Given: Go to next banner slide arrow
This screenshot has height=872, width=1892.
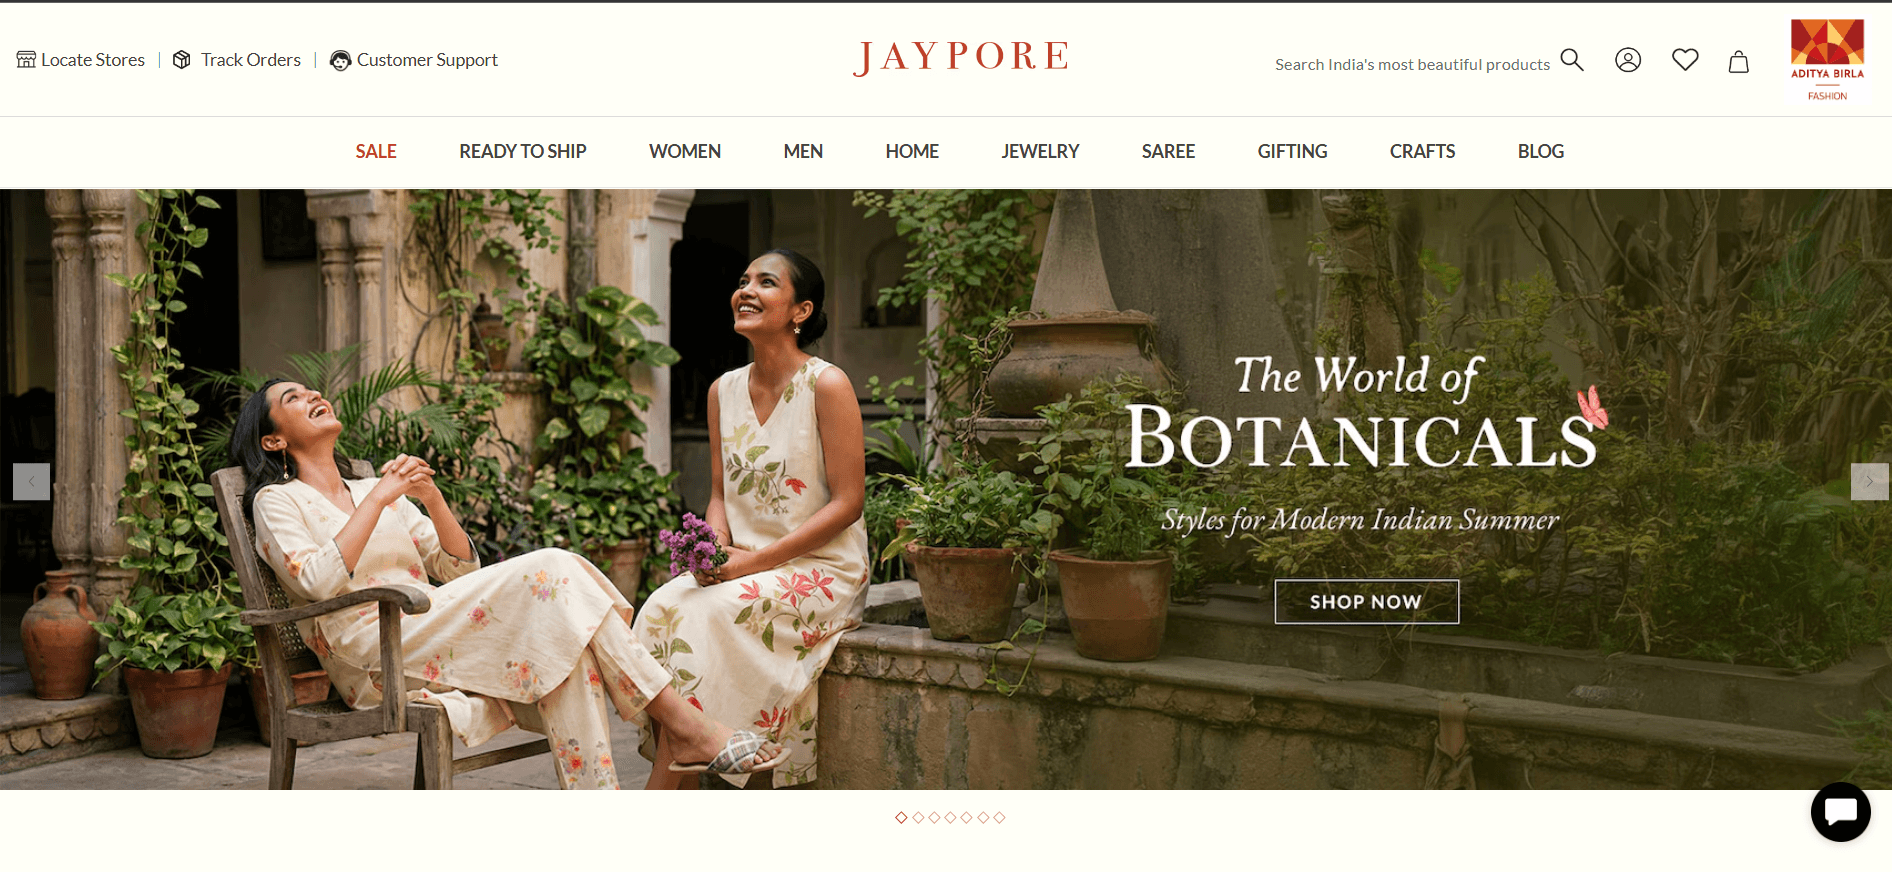Looking at the screenshot, I should [x=1869, y=482].
